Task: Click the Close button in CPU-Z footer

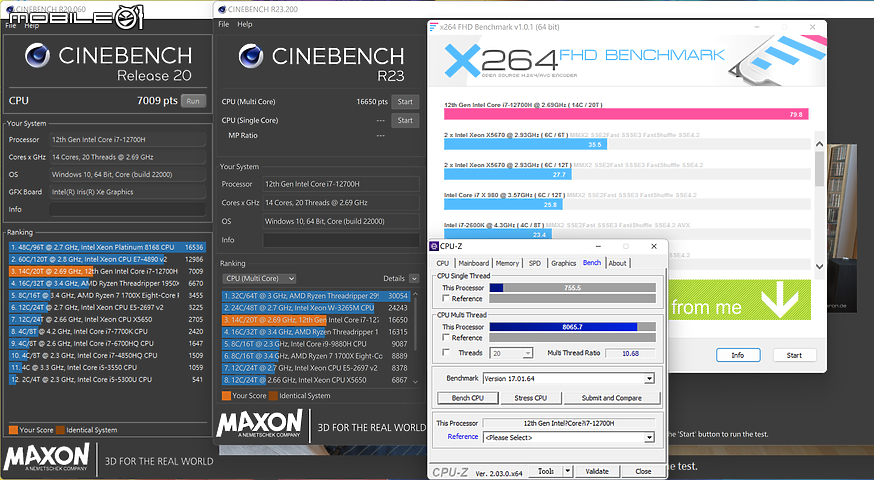Action: pyautogui.click(x=643, y=472)
